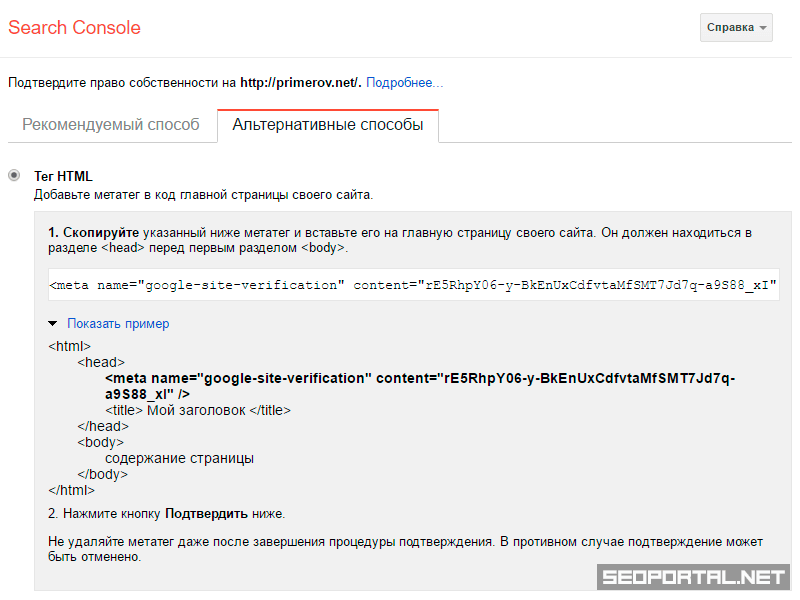Click the SEOPORTAL.NET watermark logo
This screenshot has width=800, height=600.
(x=691, y=577)
